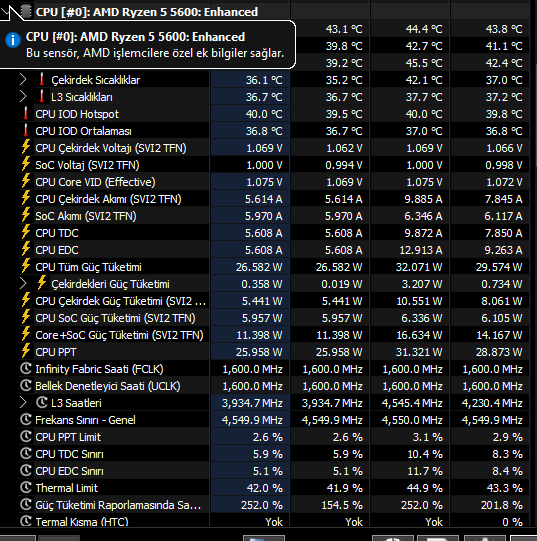Select the Thermal Limit label

[x=67, y=488]
